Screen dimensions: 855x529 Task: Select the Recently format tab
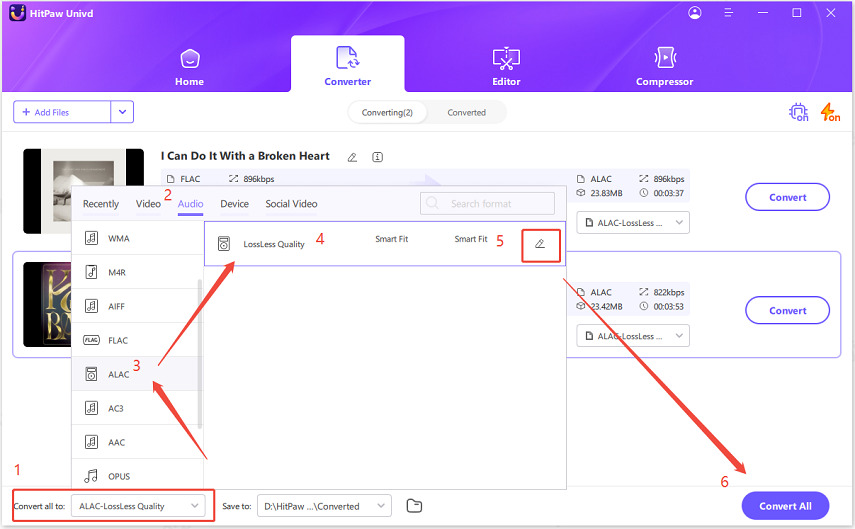point(101,204)
